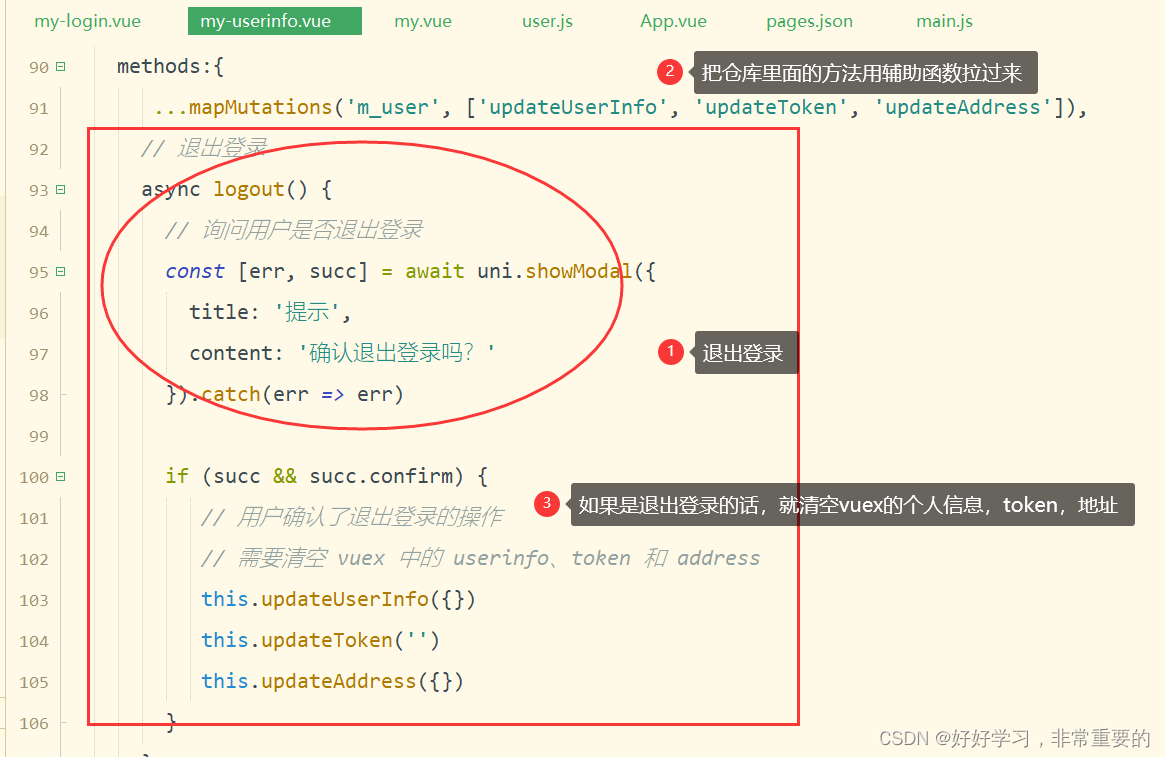This screenshot has width=1165, height=757.
Task: Click the 退出登录 annotation label
Action: pyautogui.click(x=745, y=352)
